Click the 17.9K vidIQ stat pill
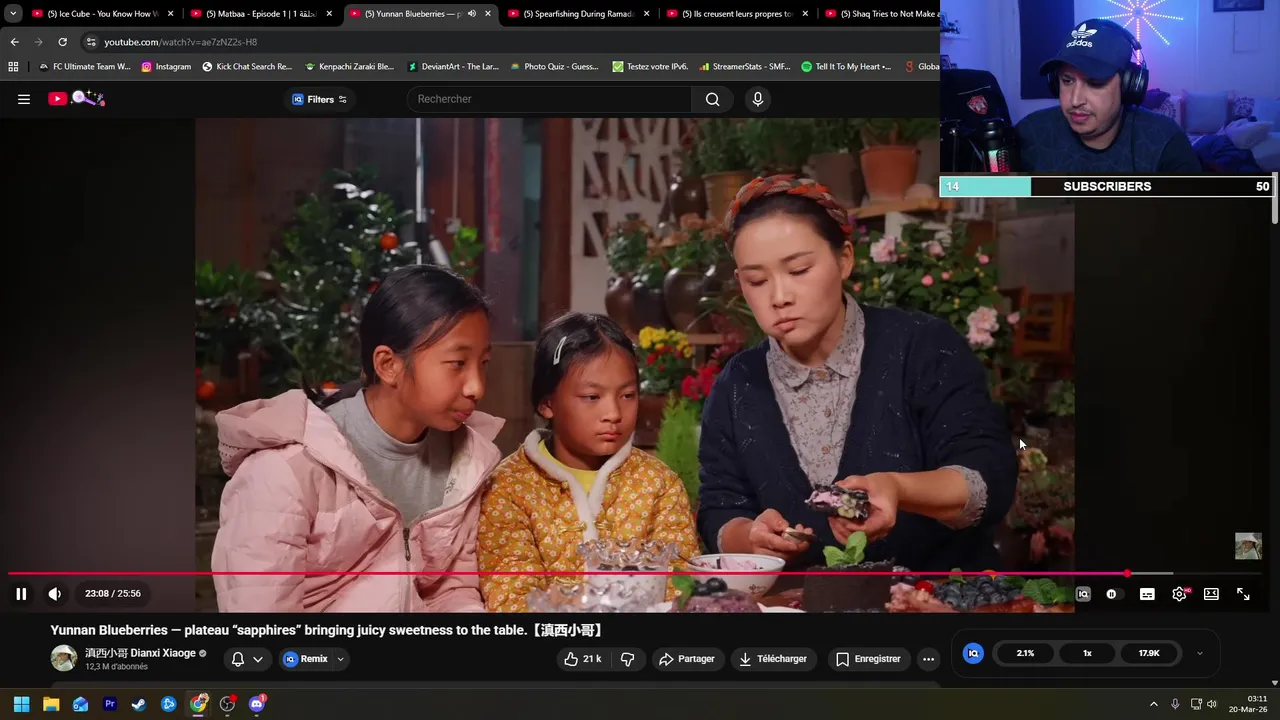This screenshot has width=1280, height=720. 1149,653
